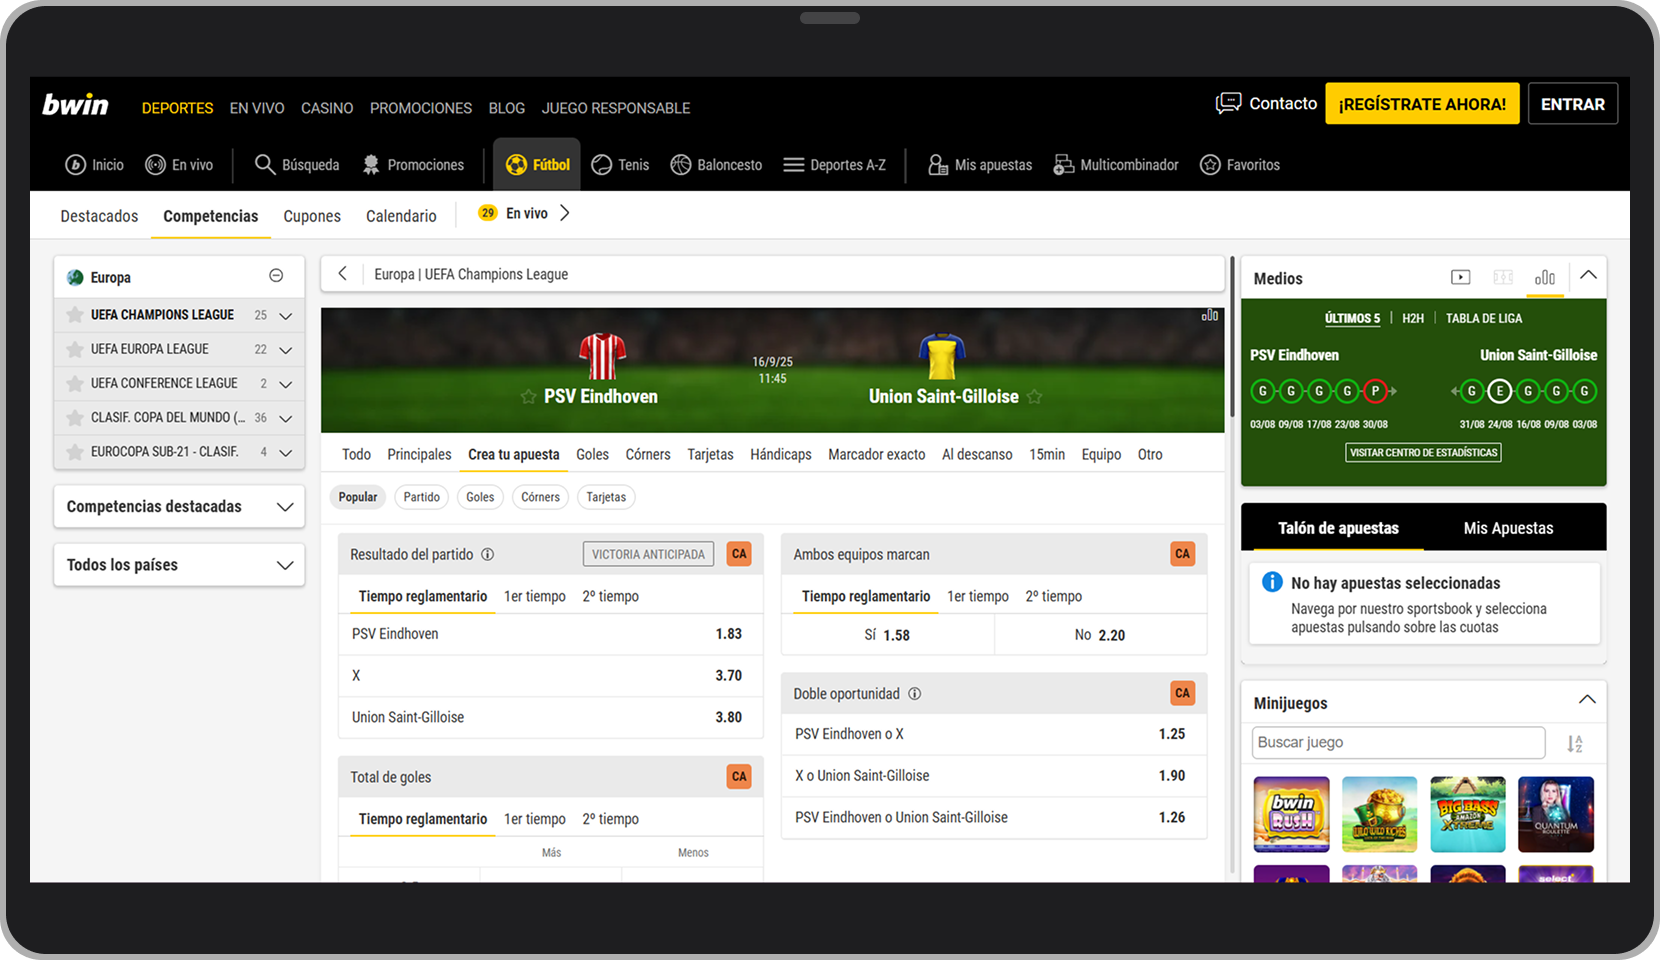Click the bwin logo
This screenshot has height=960, width=1660.
pos(75,105)
